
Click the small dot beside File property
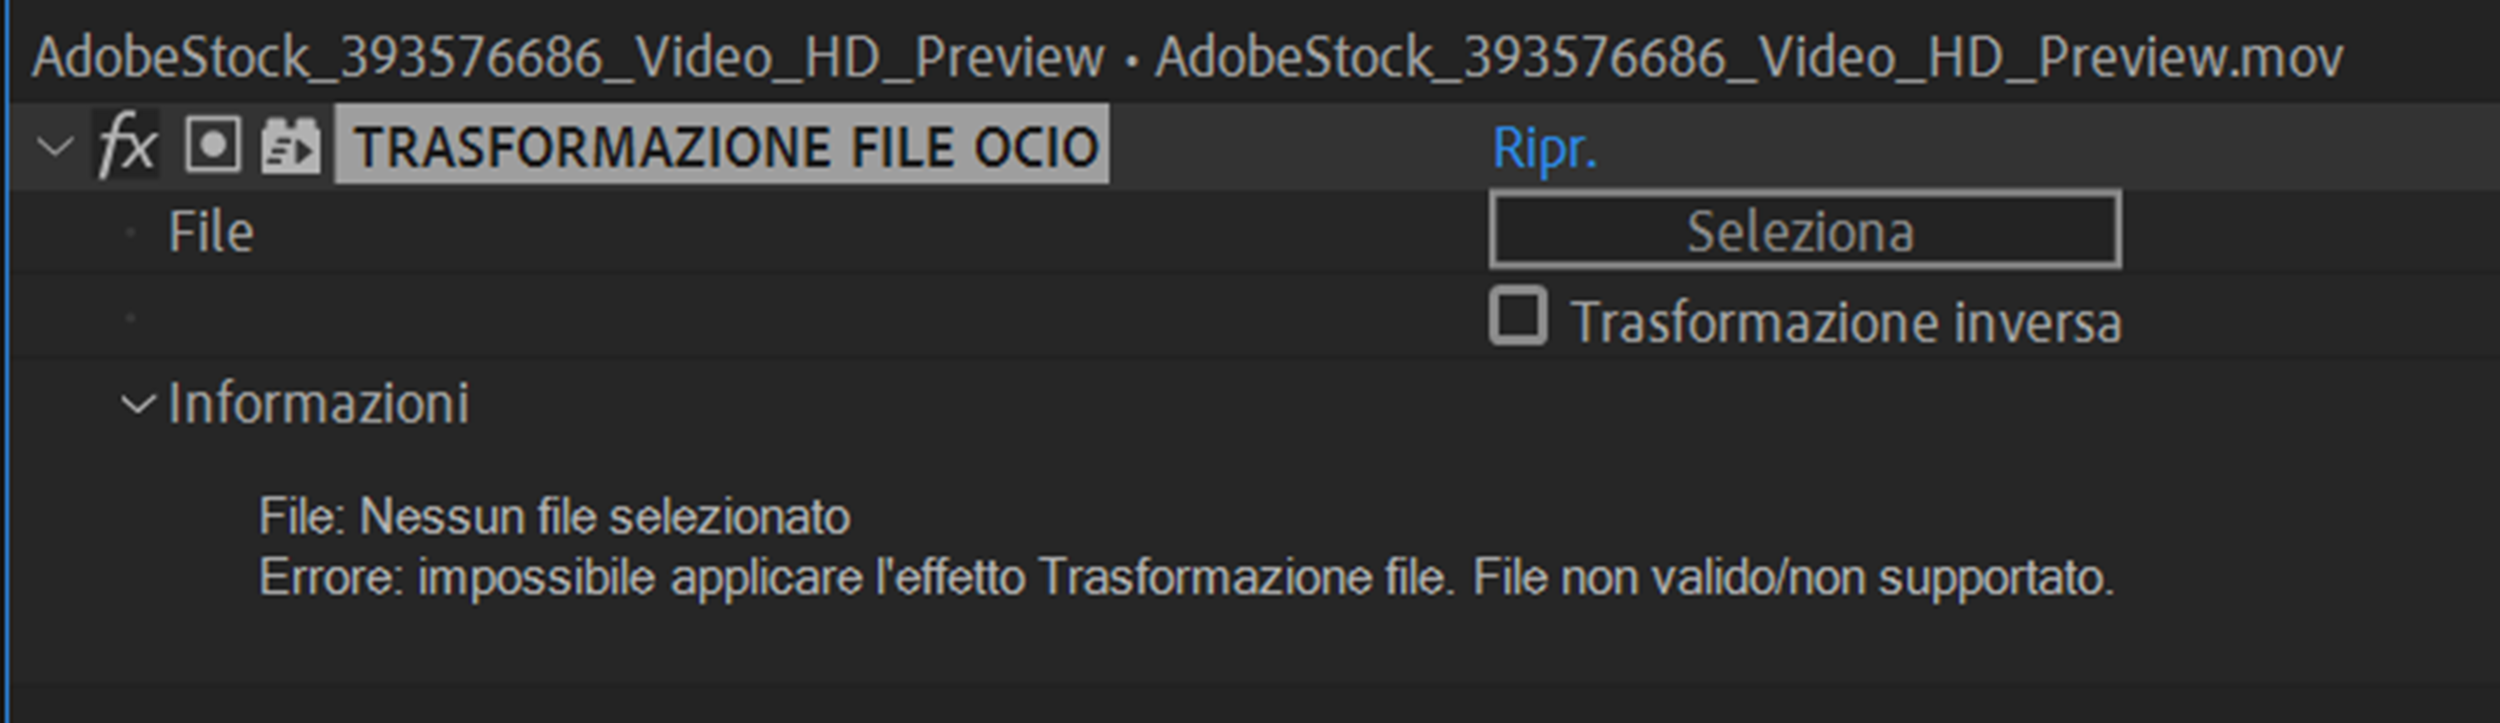pos(131,232)
